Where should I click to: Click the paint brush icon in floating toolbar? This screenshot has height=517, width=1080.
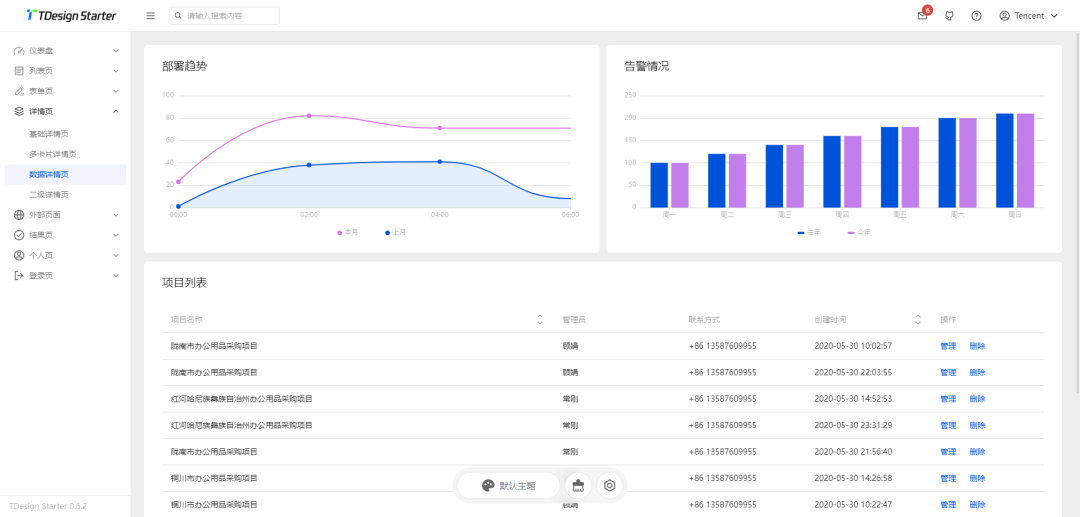click(578, 485)
